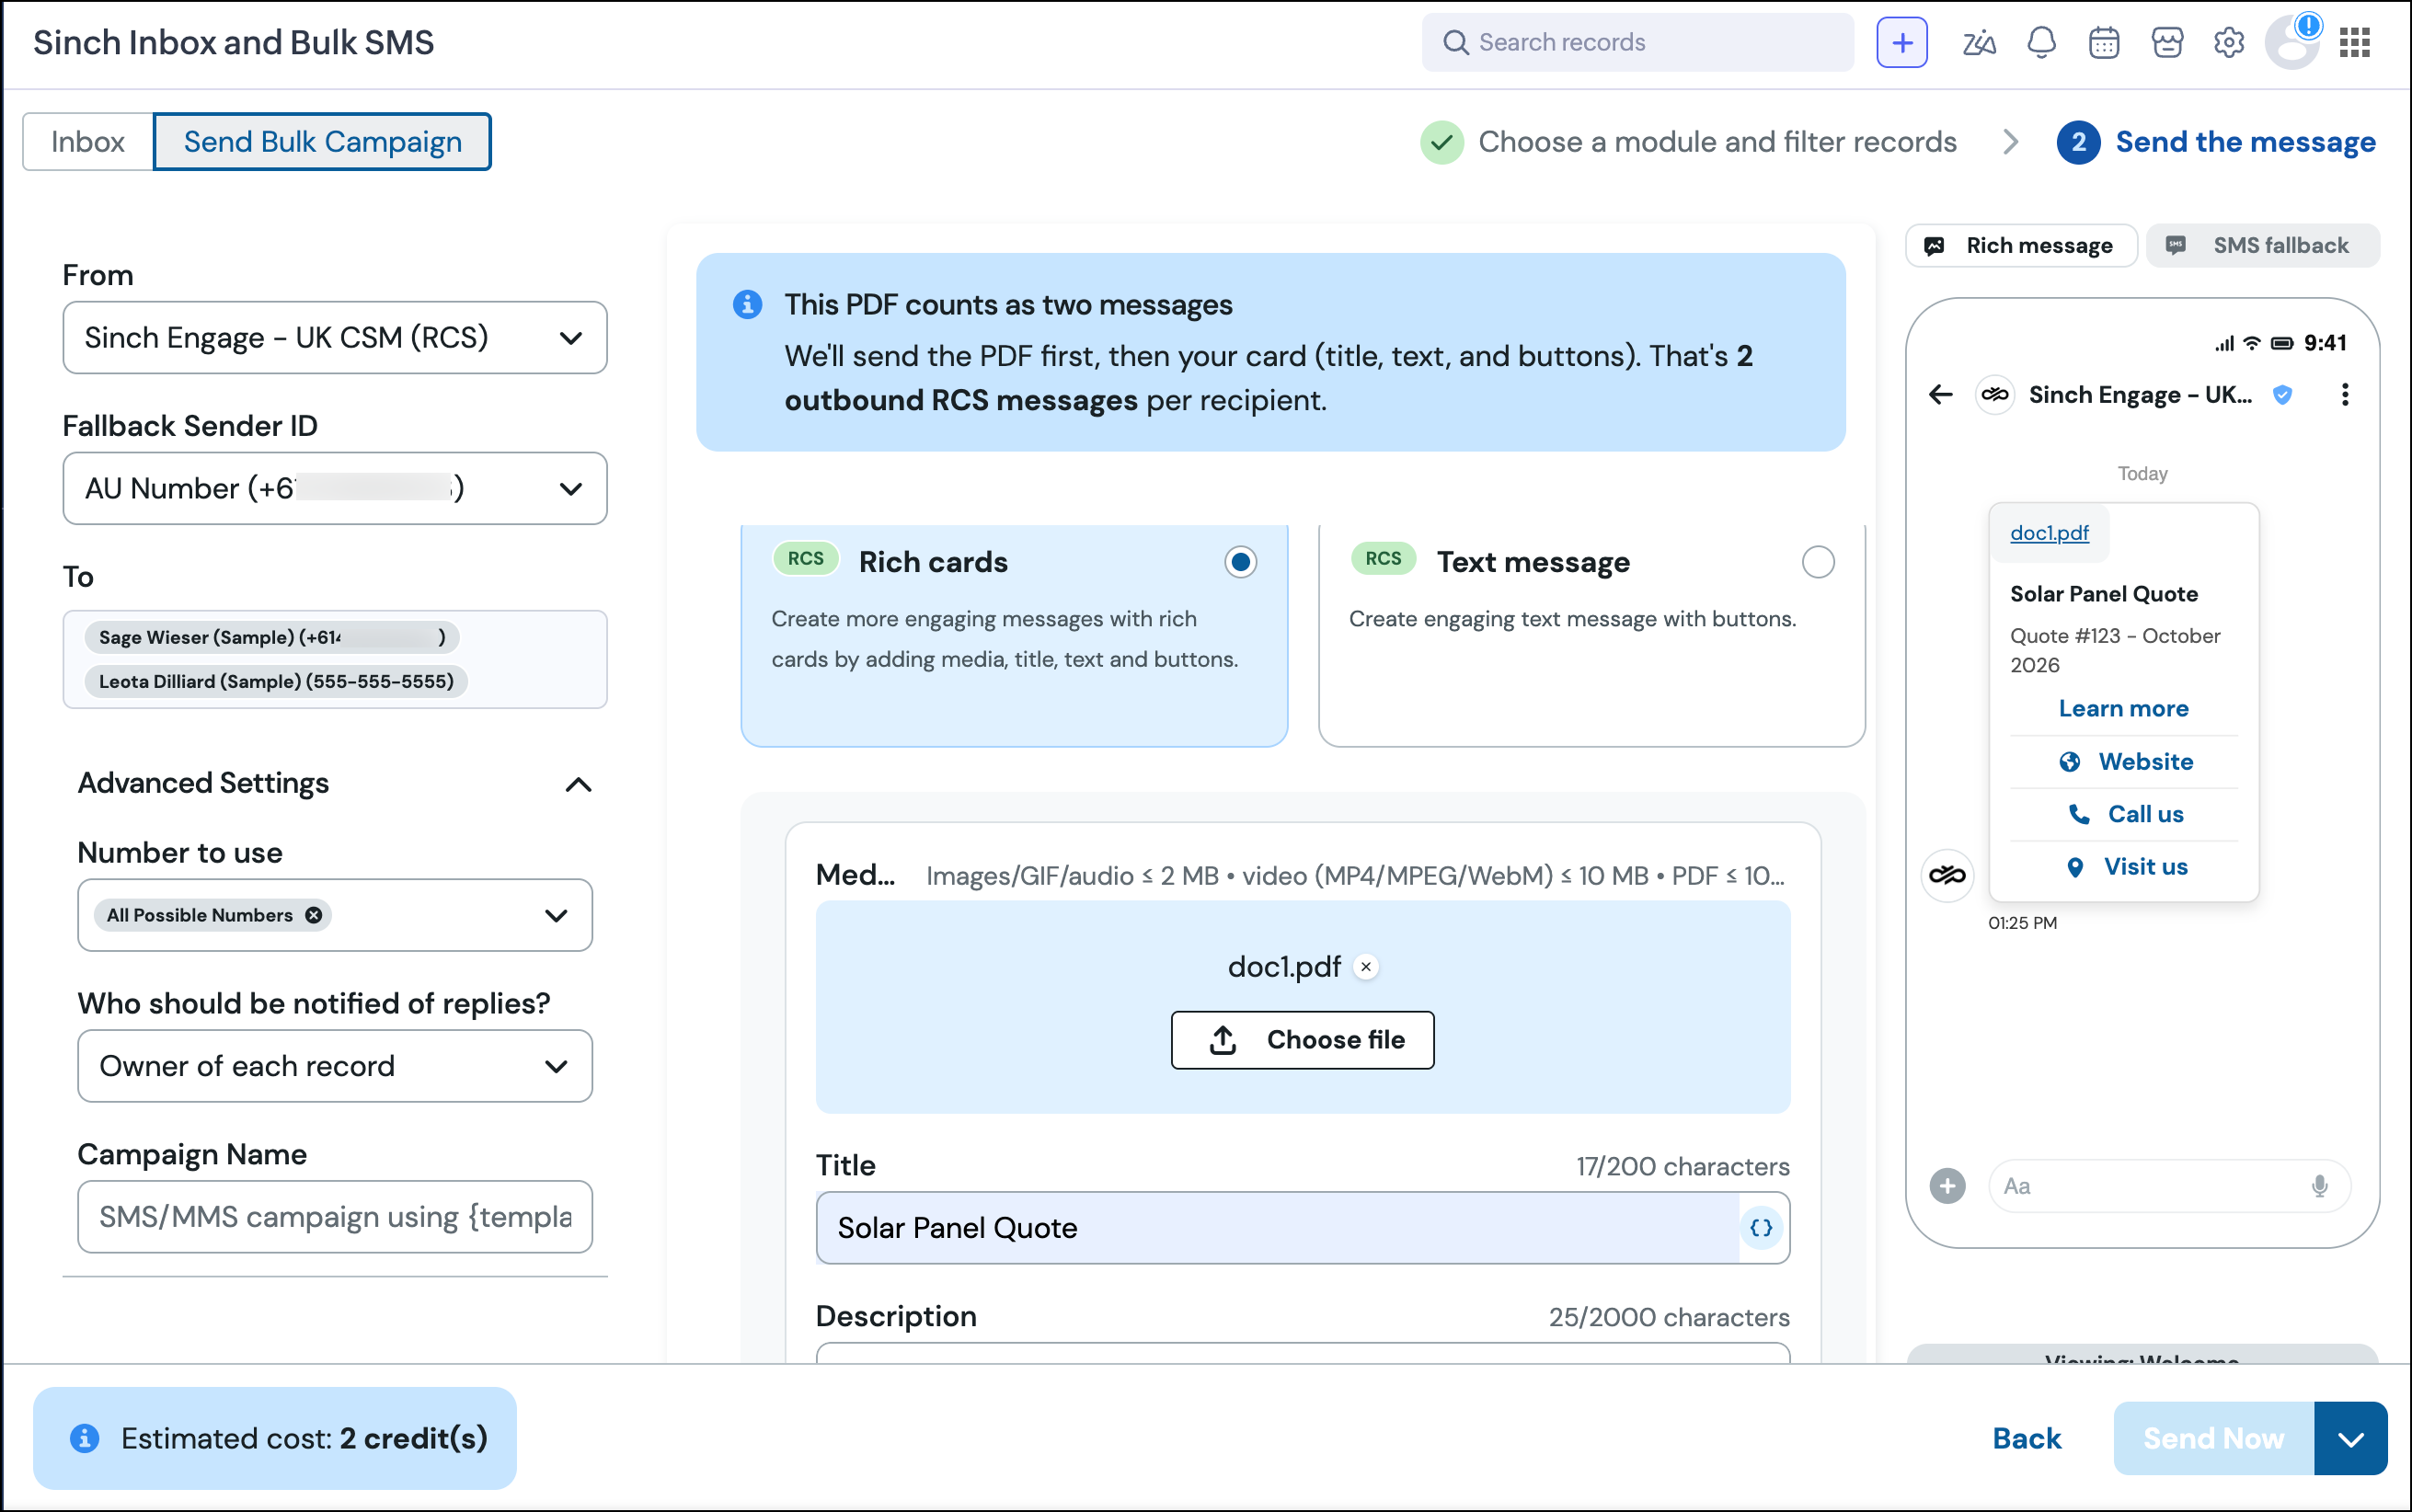Select the Rich cards radio button
Screen dimensions: 2412x1512
tap(1240, 562)
